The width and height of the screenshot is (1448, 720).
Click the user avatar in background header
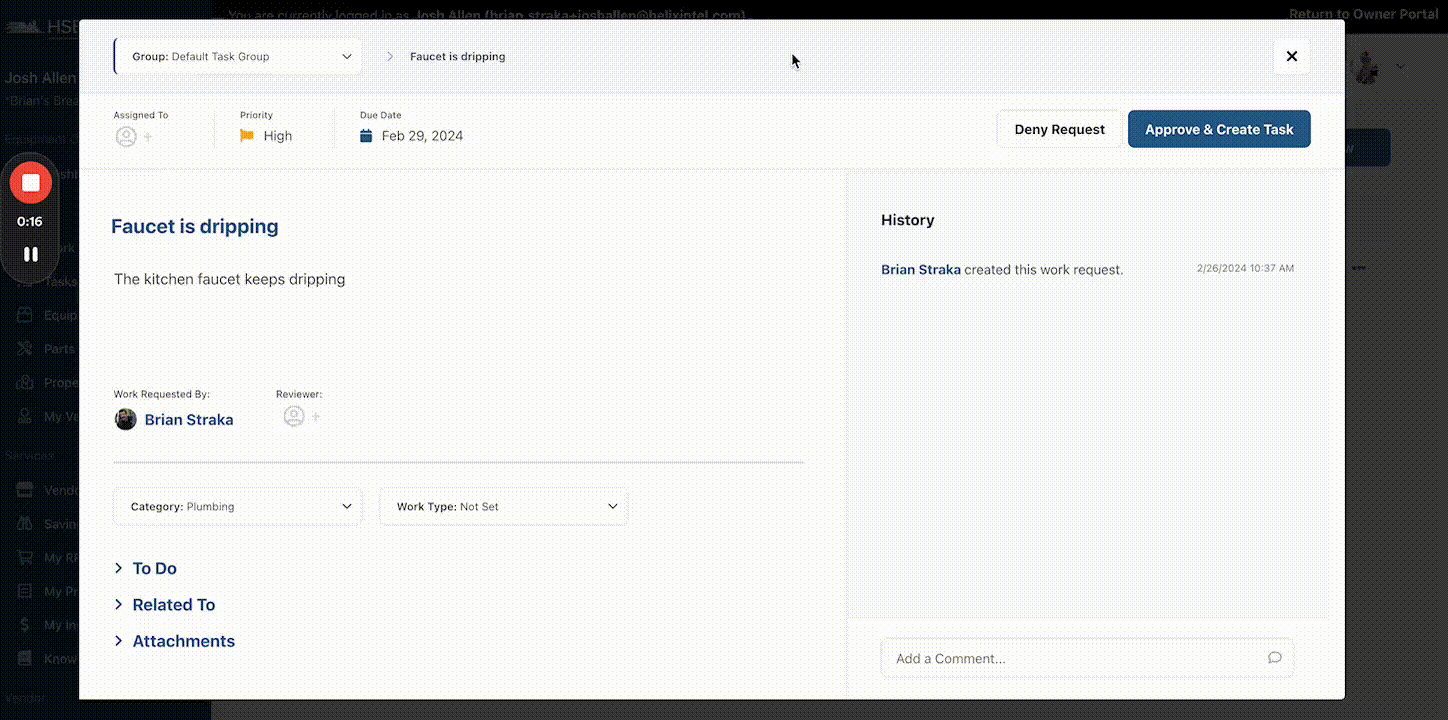tap(1364, 69)
